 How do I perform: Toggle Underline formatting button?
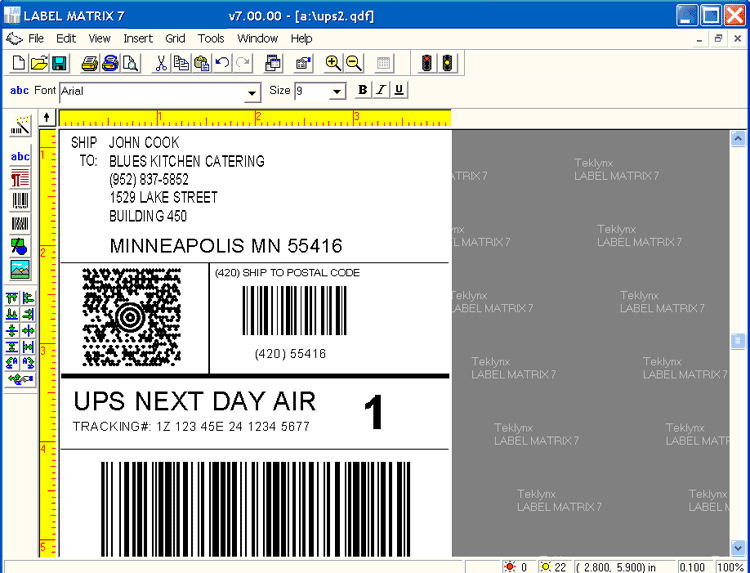[x=399, y=90]
